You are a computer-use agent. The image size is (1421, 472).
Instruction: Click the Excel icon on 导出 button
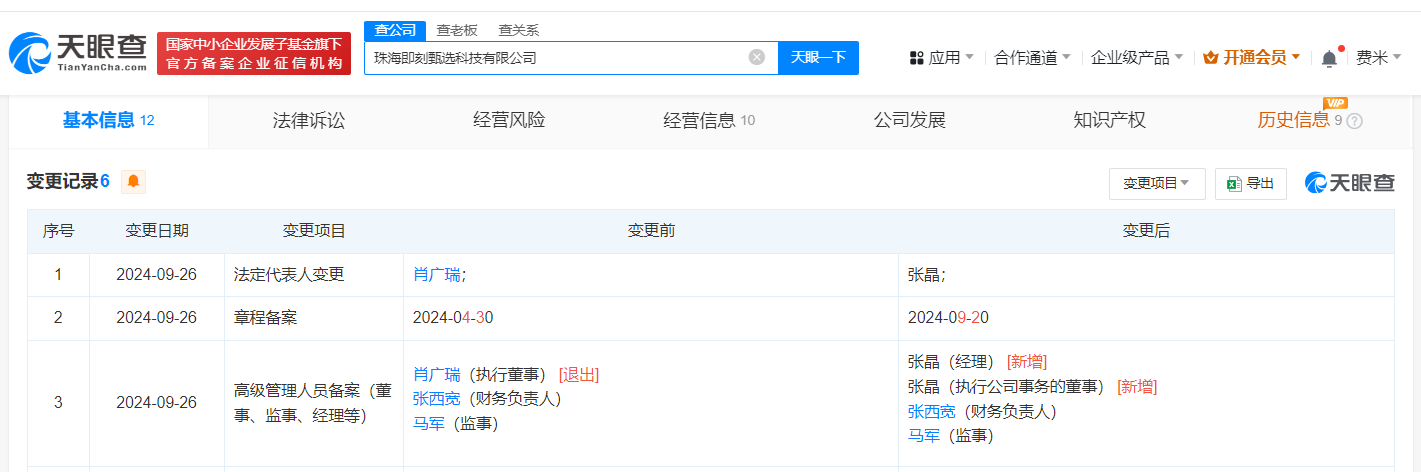(1234, 183)
